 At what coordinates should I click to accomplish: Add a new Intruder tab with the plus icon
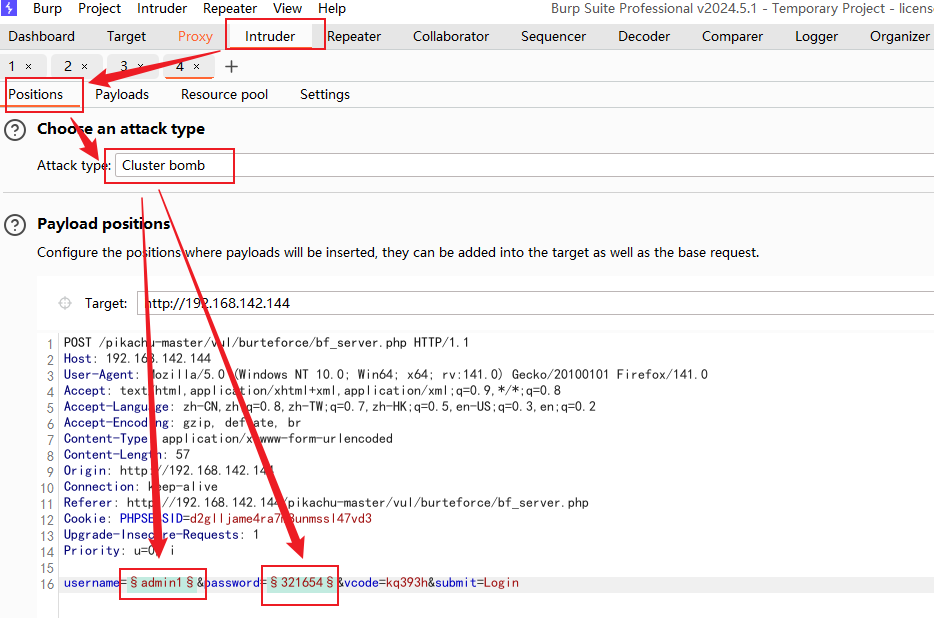point(231,67)
